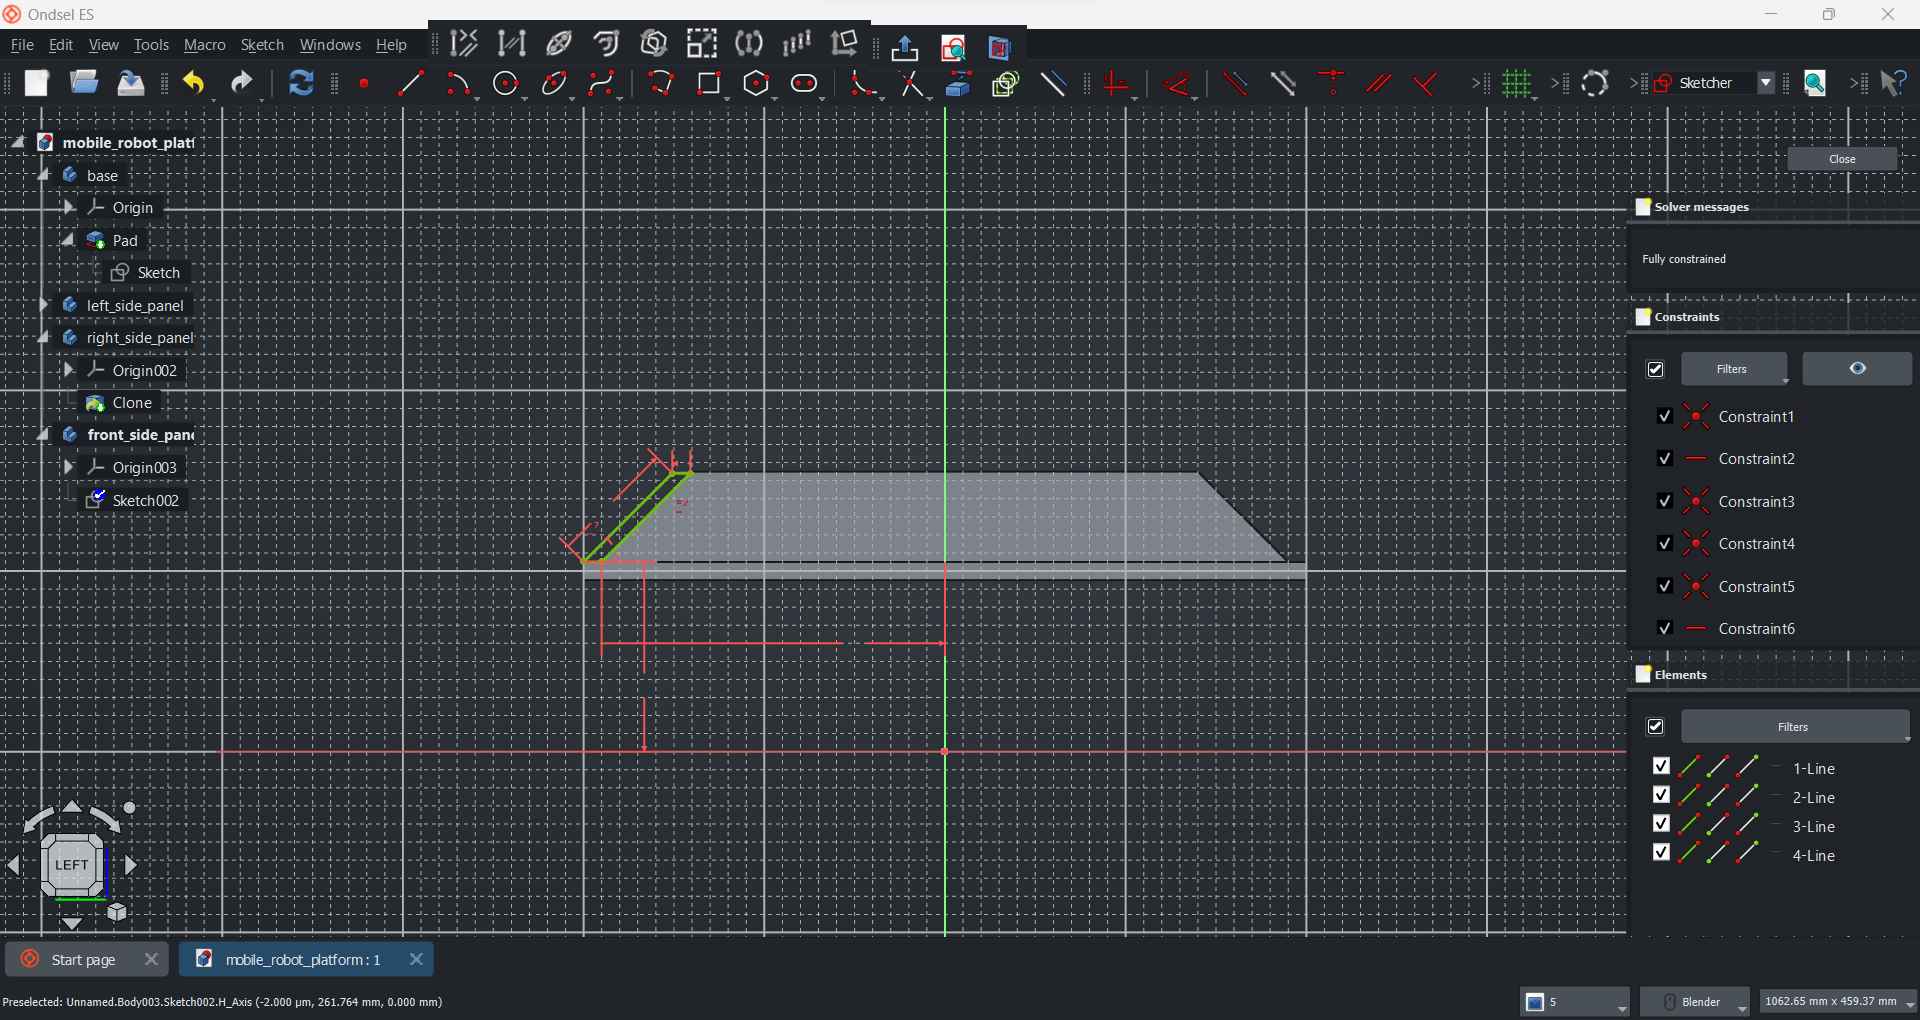Select the Create Ellipse tool
The height and width of the screenshot is (1020, 1920).
pos(556,84)
